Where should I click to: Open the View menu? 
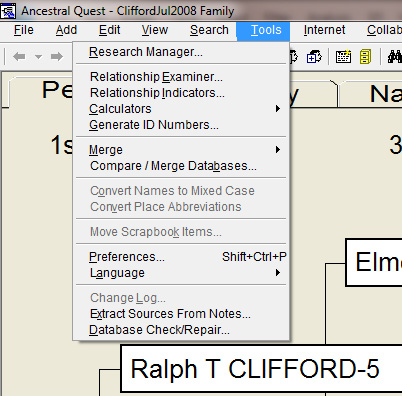(155, 30)
